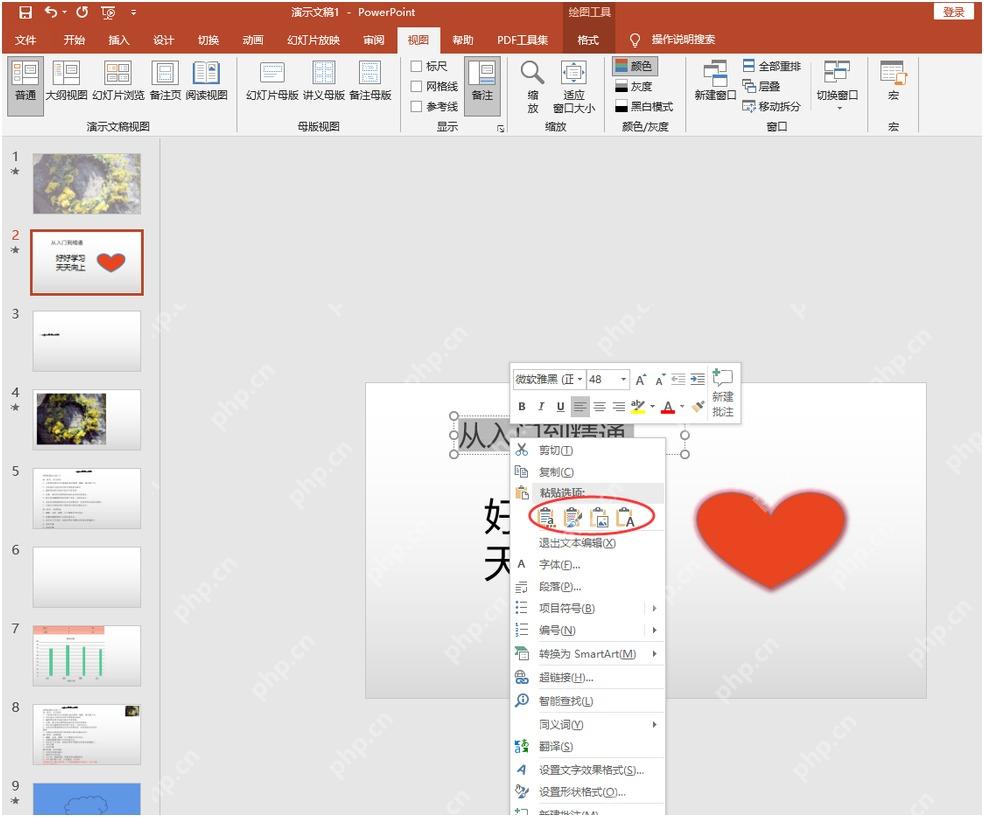984x817 pixels.
Task: Open the Zoom (缩放) dialog
Action: [533, 87]
